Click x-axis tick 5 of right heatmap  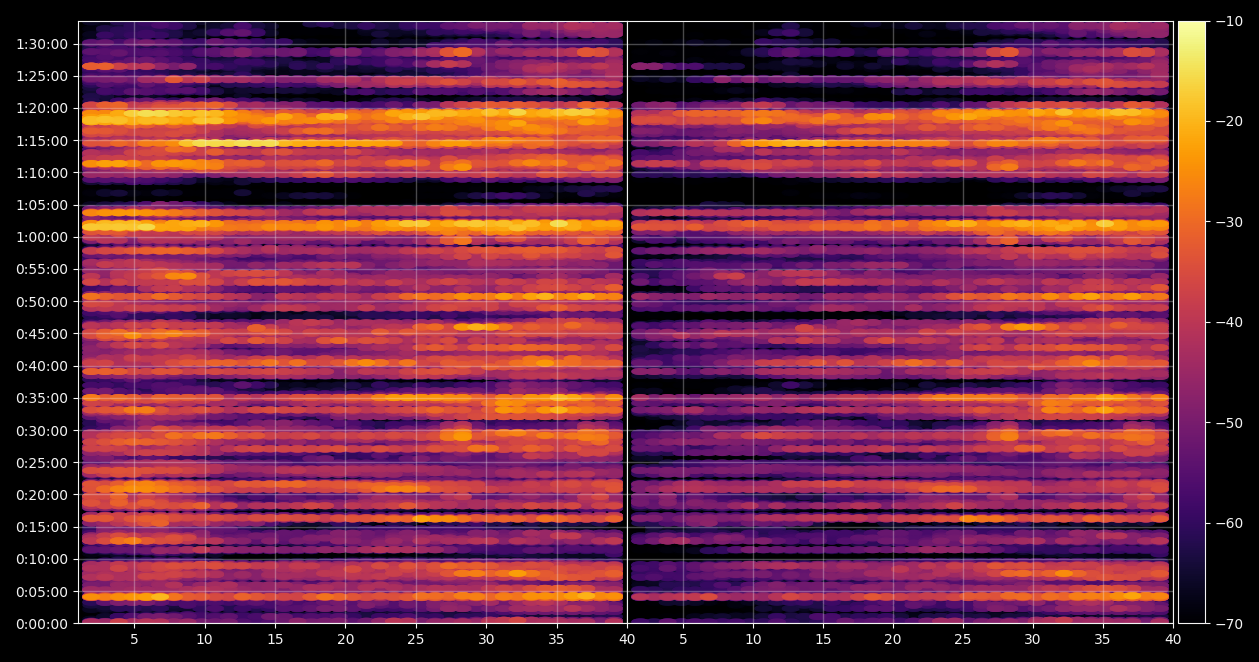[x=683, y=640]
